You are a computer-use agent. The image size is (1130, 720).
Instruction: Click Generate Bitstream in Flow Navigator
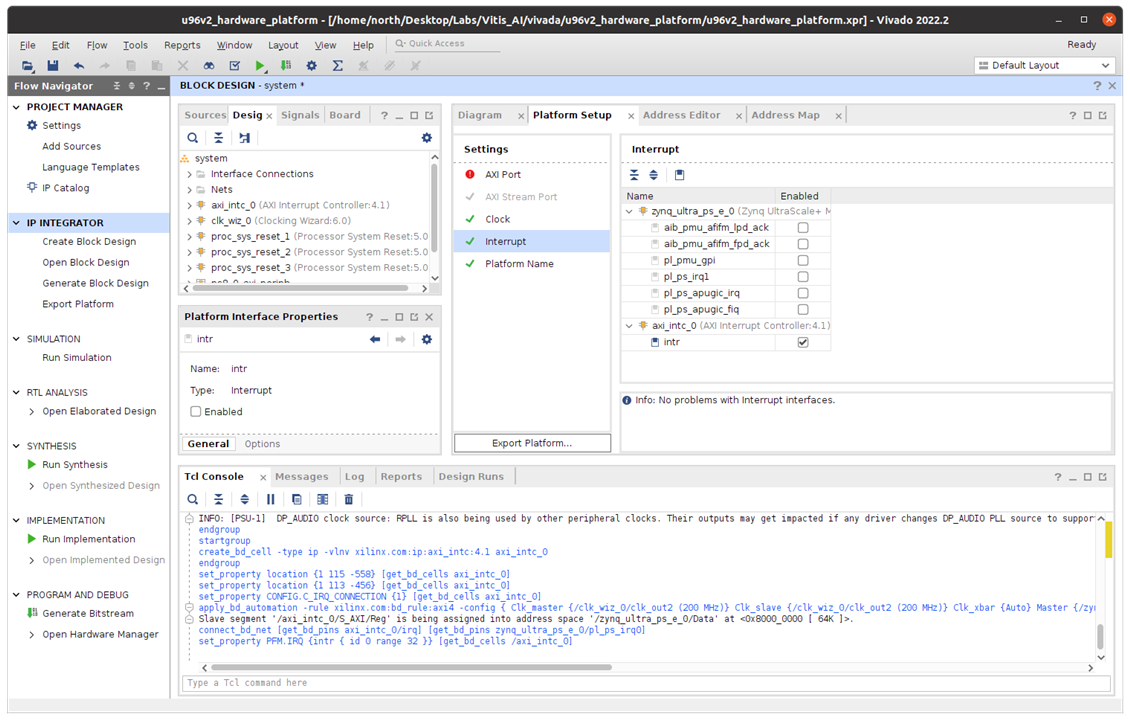tap(88, 613)
